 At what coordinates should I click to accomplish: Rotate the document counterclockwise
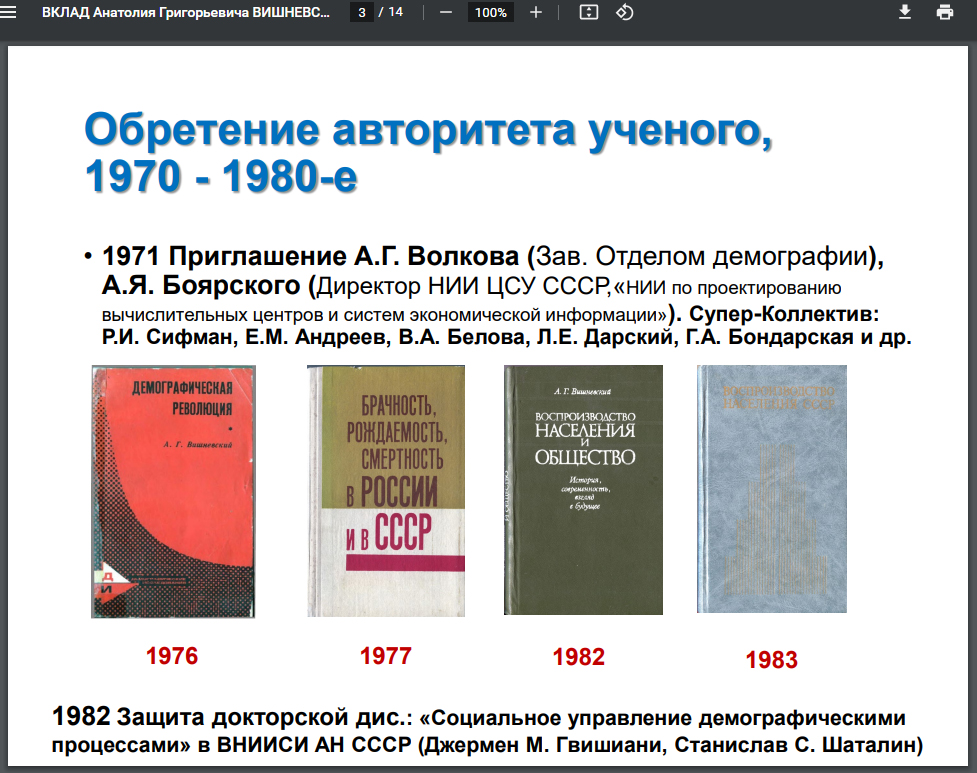pyautogui.click(x=625, y=13)
